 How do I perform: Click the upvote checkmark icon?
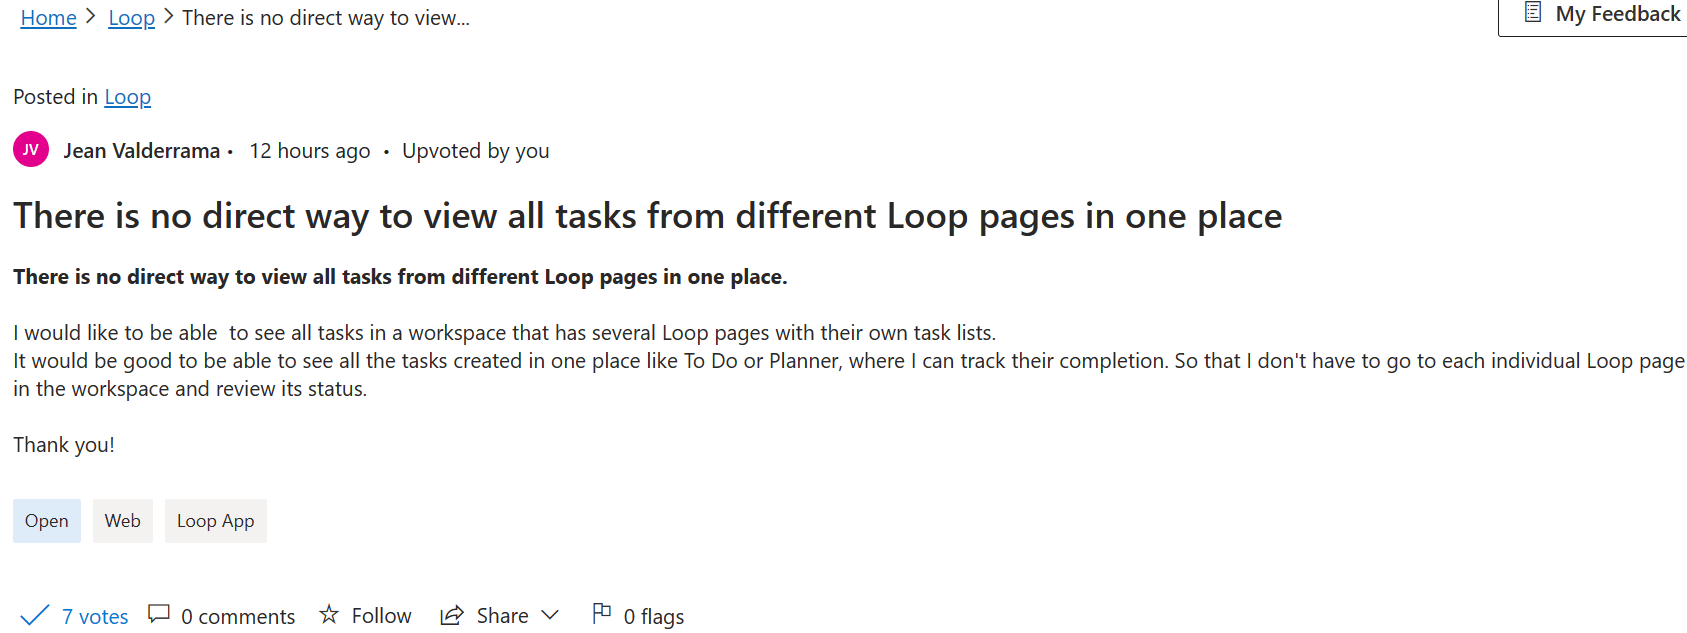tap(35, 615)
